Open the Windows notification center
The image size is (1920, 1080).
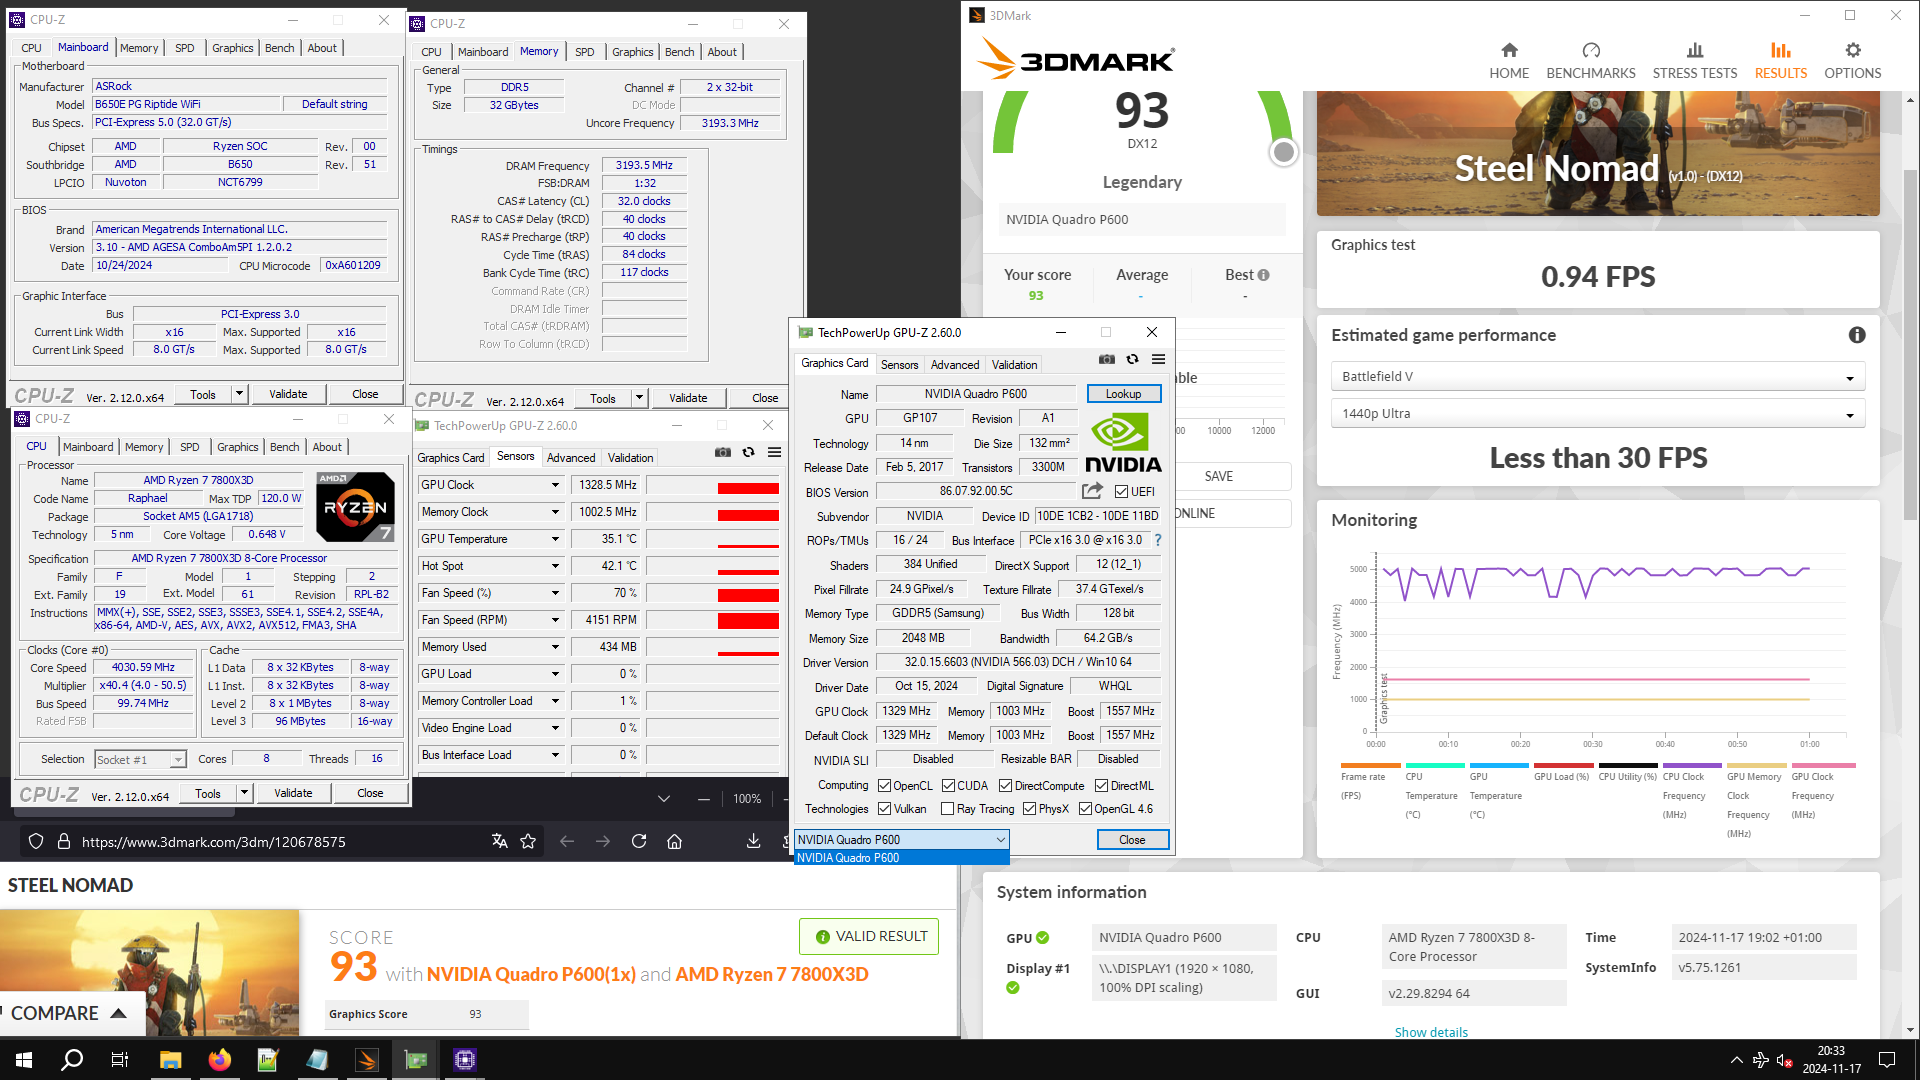point(1887,1060)
